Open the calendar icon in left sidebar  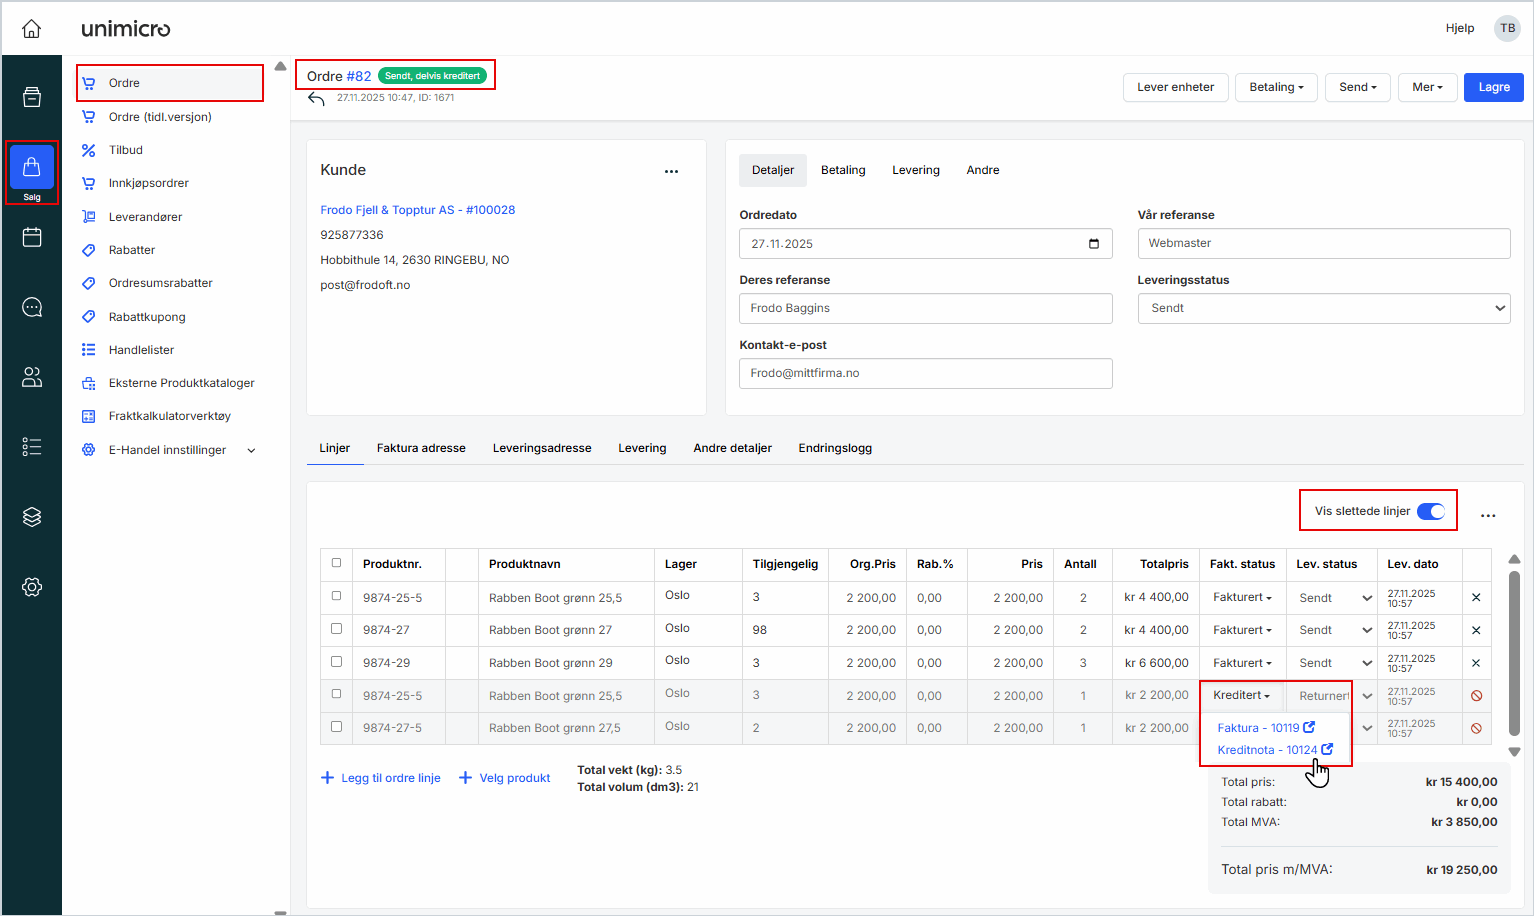pos(32,237)
